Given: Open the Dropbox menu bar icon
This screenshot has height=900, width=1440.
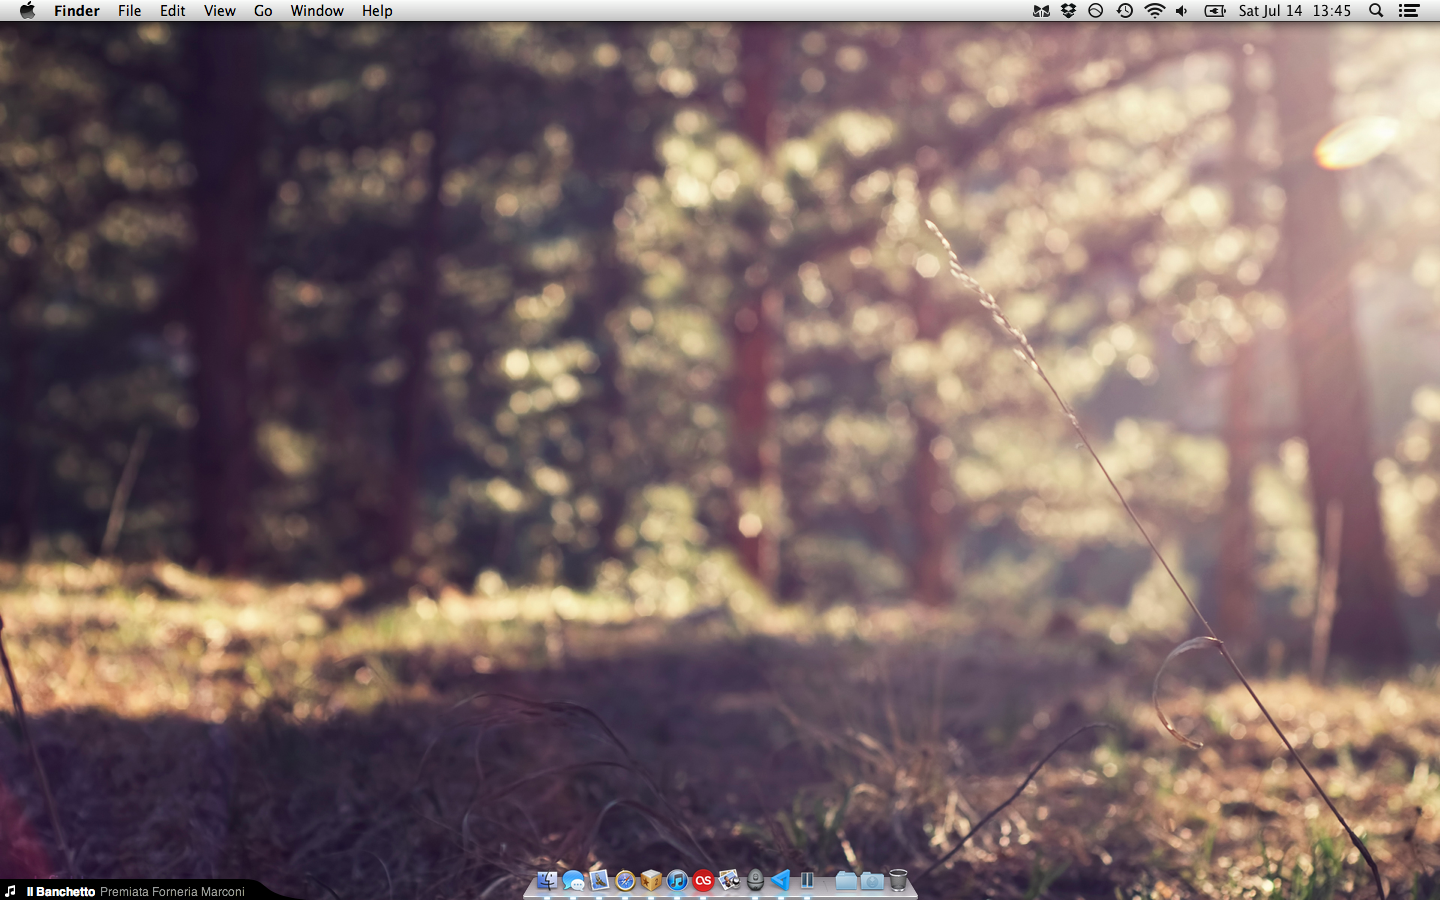Looking at the screenshot, I should point(1068,11).
